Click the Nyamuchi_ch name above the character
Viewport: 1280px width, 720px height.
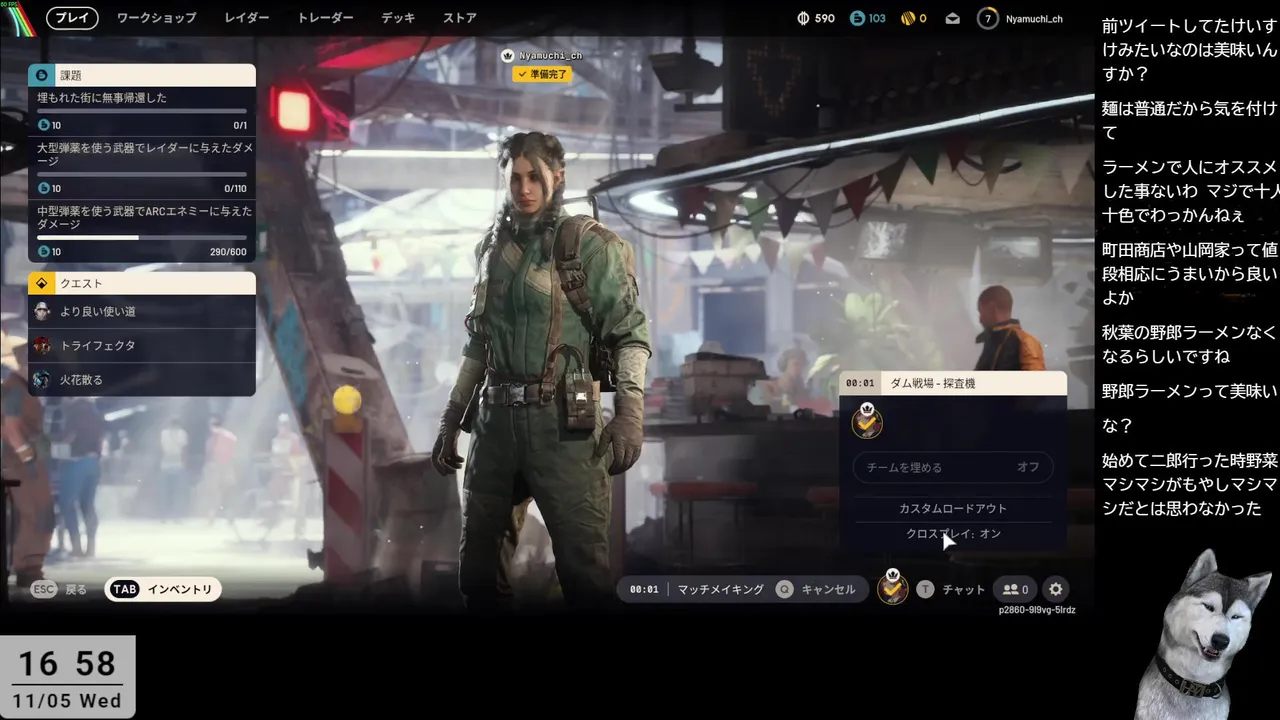tap(550, 55)
